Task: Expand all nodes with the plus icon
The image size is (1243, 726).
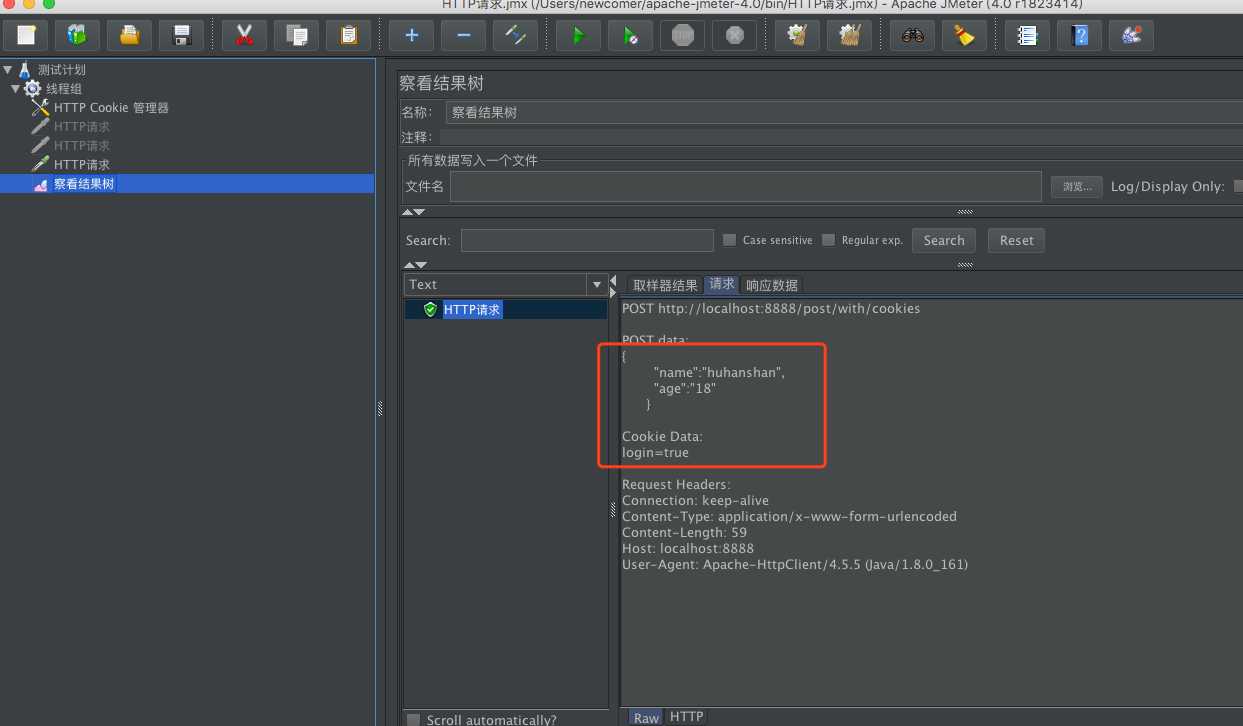Action: pyautogui.click(x=411, y=35)
